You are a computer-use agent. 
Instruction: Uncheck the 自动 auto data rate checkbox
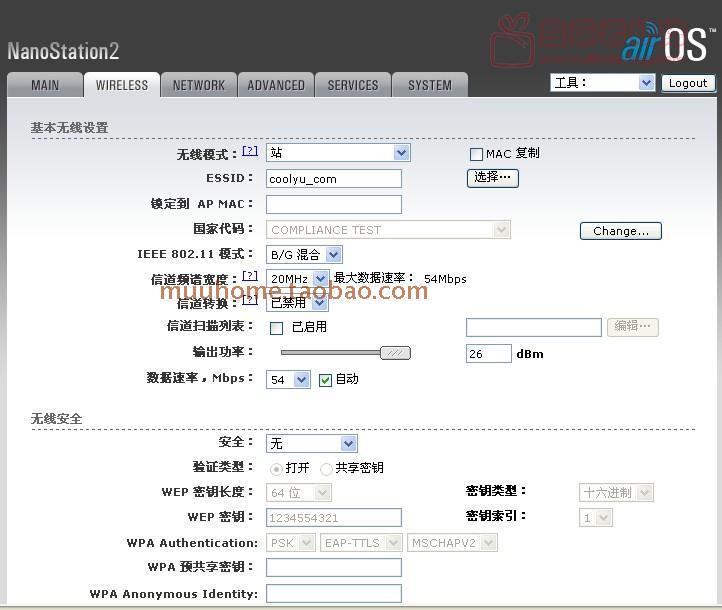coord(325,380)
